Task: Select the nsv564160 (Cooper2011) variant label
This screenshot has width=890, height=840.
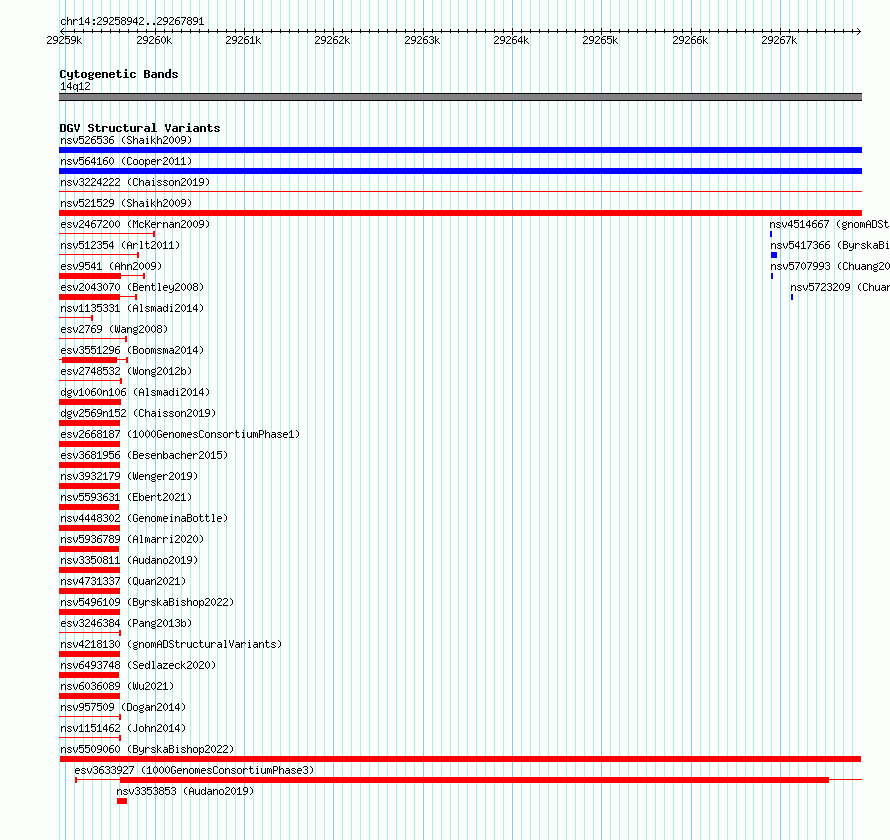Action: click(x=126, y=161)
